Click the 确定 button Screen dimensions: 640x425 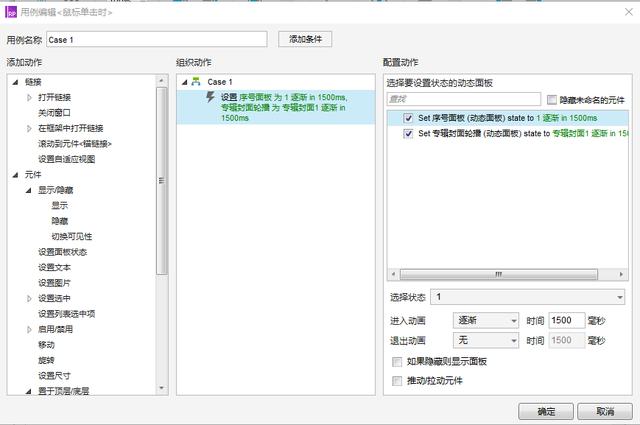(546, 411)
